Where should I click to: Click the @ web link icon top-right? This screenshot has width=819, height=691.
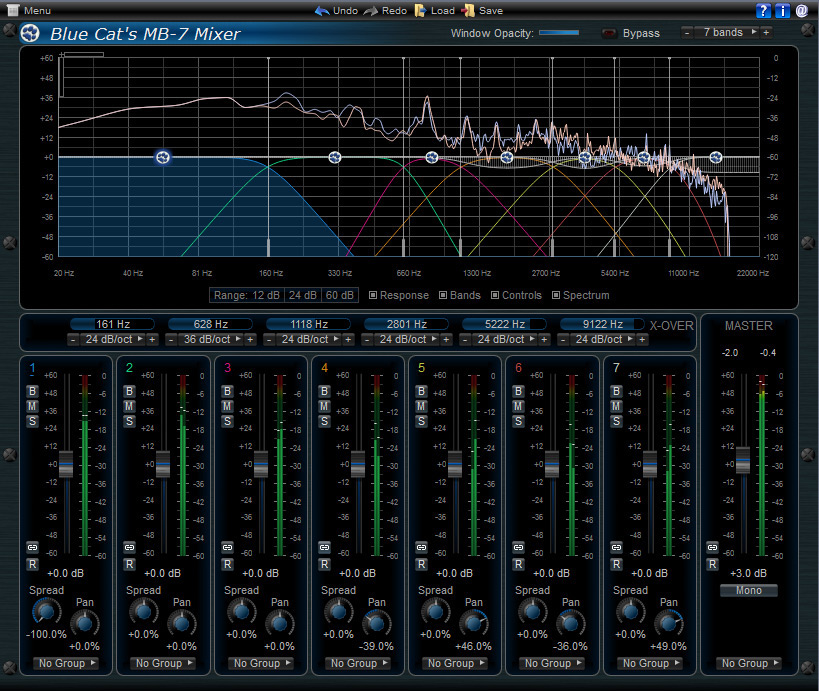[799, 10]
